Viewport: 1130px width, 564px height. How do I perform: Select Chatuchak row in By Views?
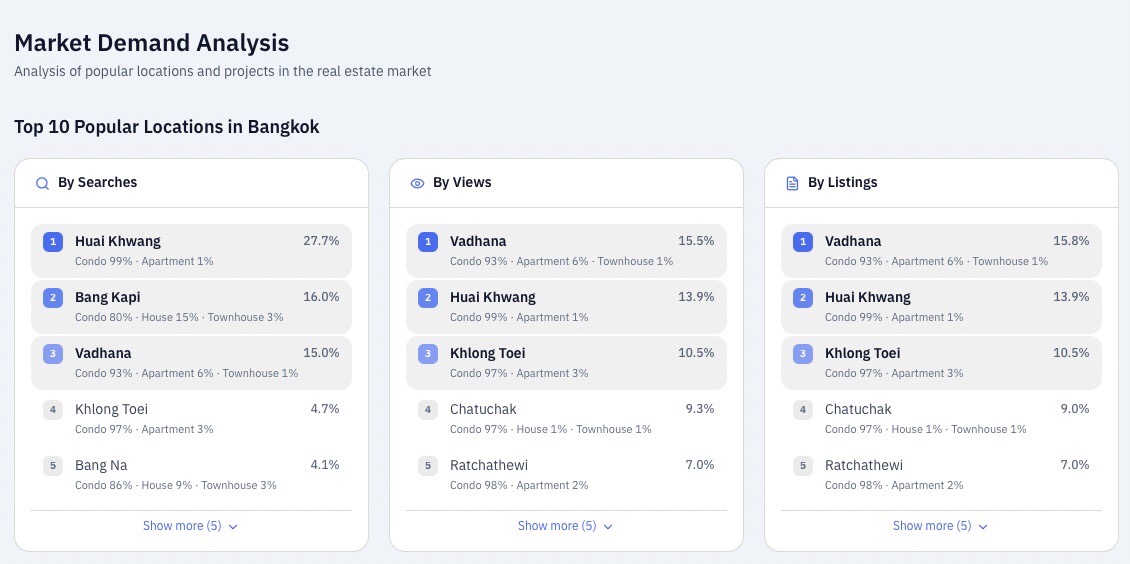(566, 418)
